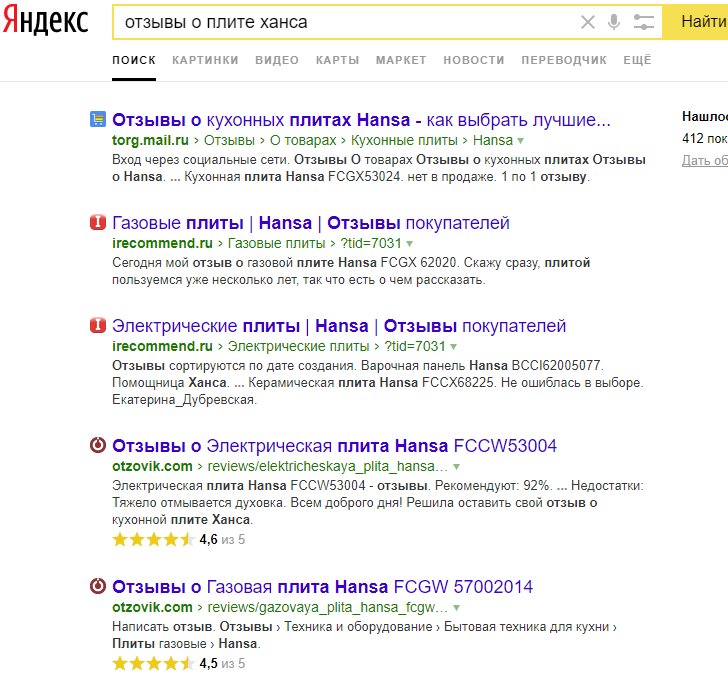This screenshot has height=689, width=728.
Task: Expand torg.mail.ru result dropdown arrow
Action: [x=520, y=141]
